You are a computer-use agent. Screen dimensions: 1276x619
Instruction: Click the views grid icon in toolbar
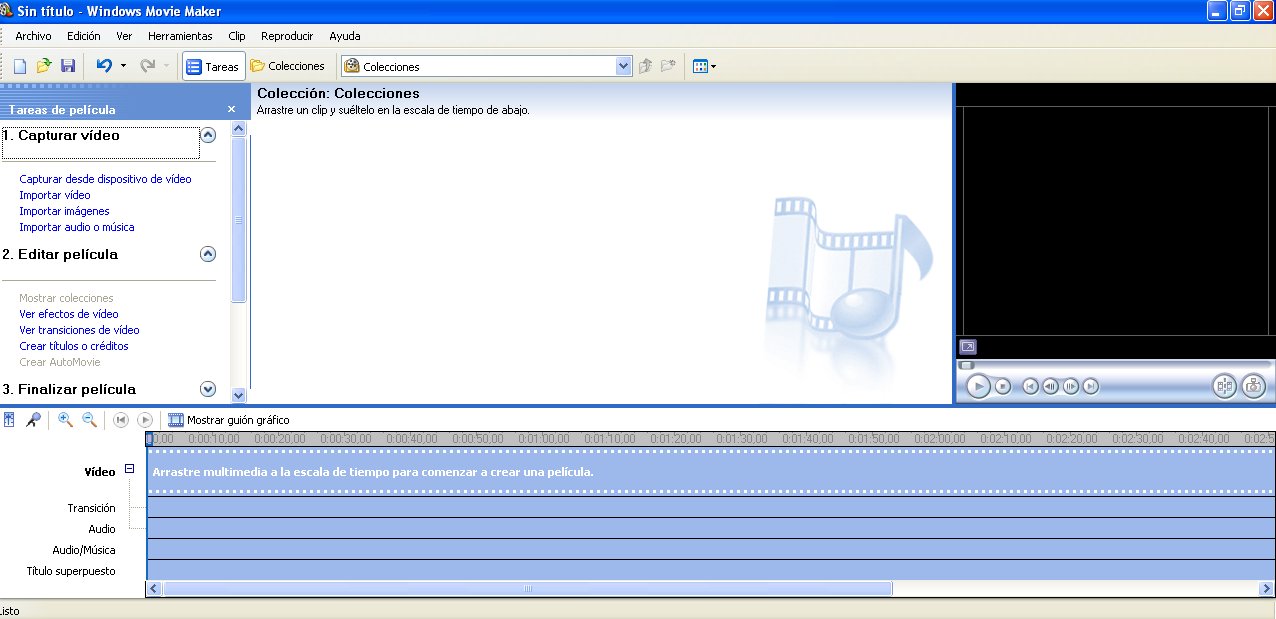(x=700, y=67)
